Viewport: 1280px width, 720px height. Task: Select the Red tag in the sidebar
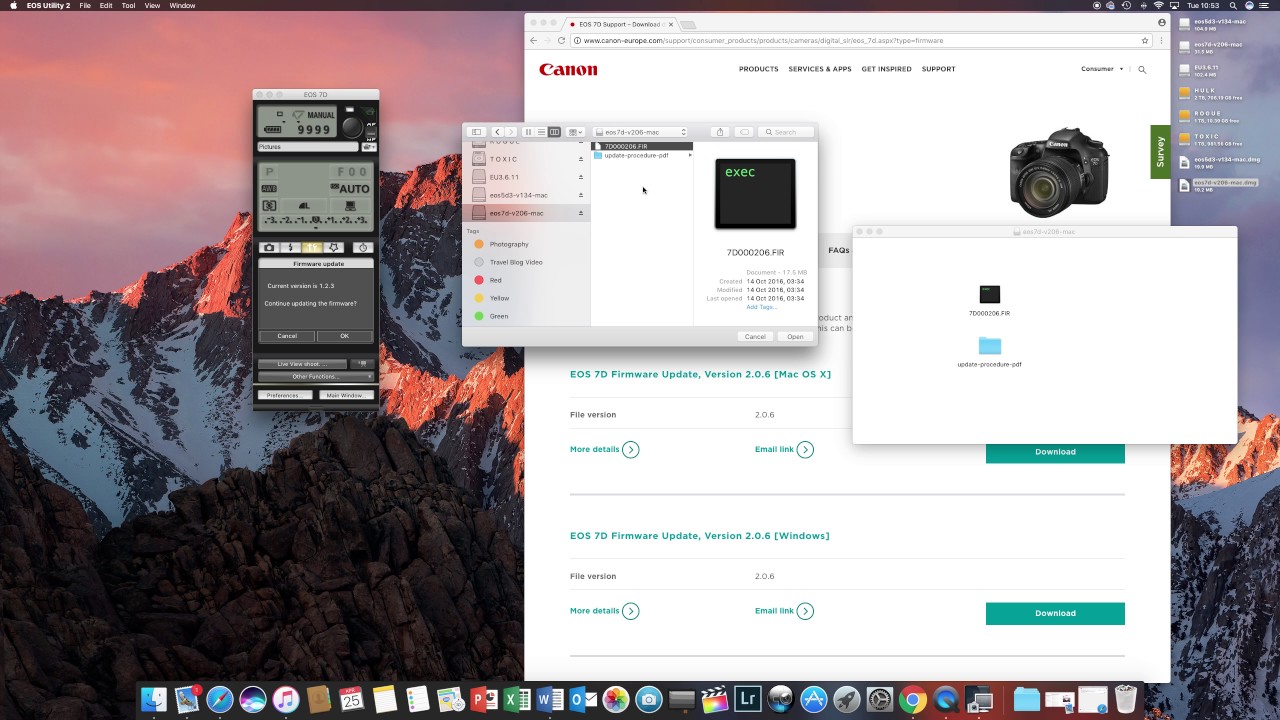[x=496, y=280]
